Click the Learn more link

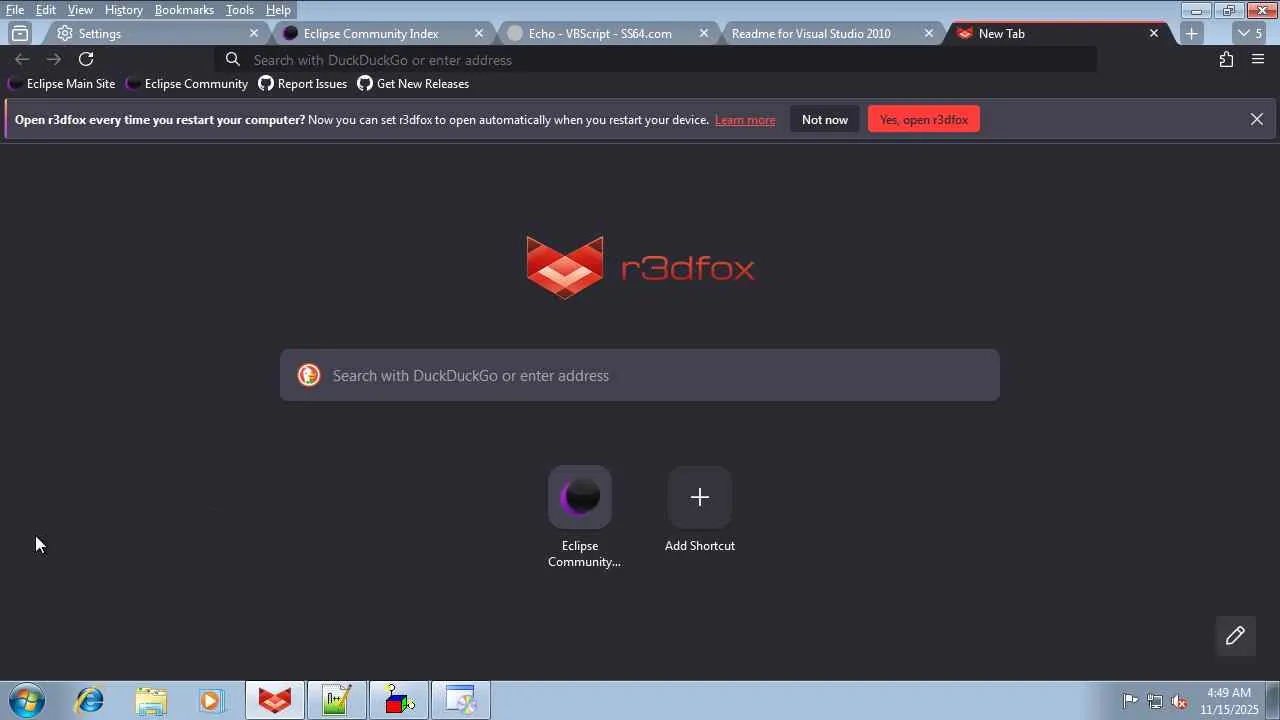[x=745, y=120]
